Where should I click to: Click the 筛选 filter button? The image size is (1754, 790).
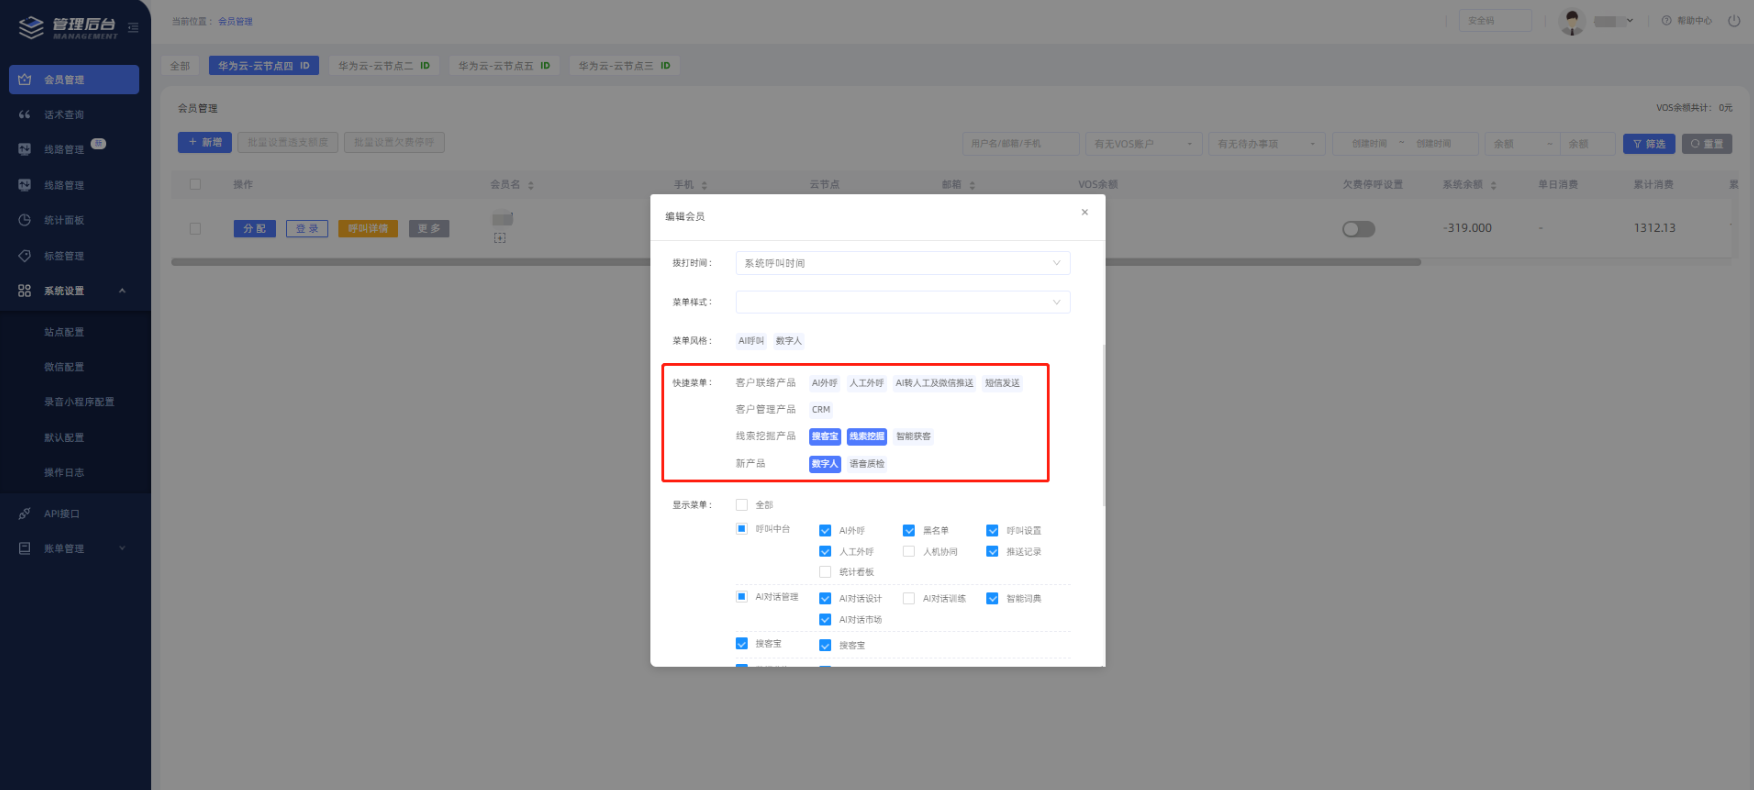[1648, 144]
